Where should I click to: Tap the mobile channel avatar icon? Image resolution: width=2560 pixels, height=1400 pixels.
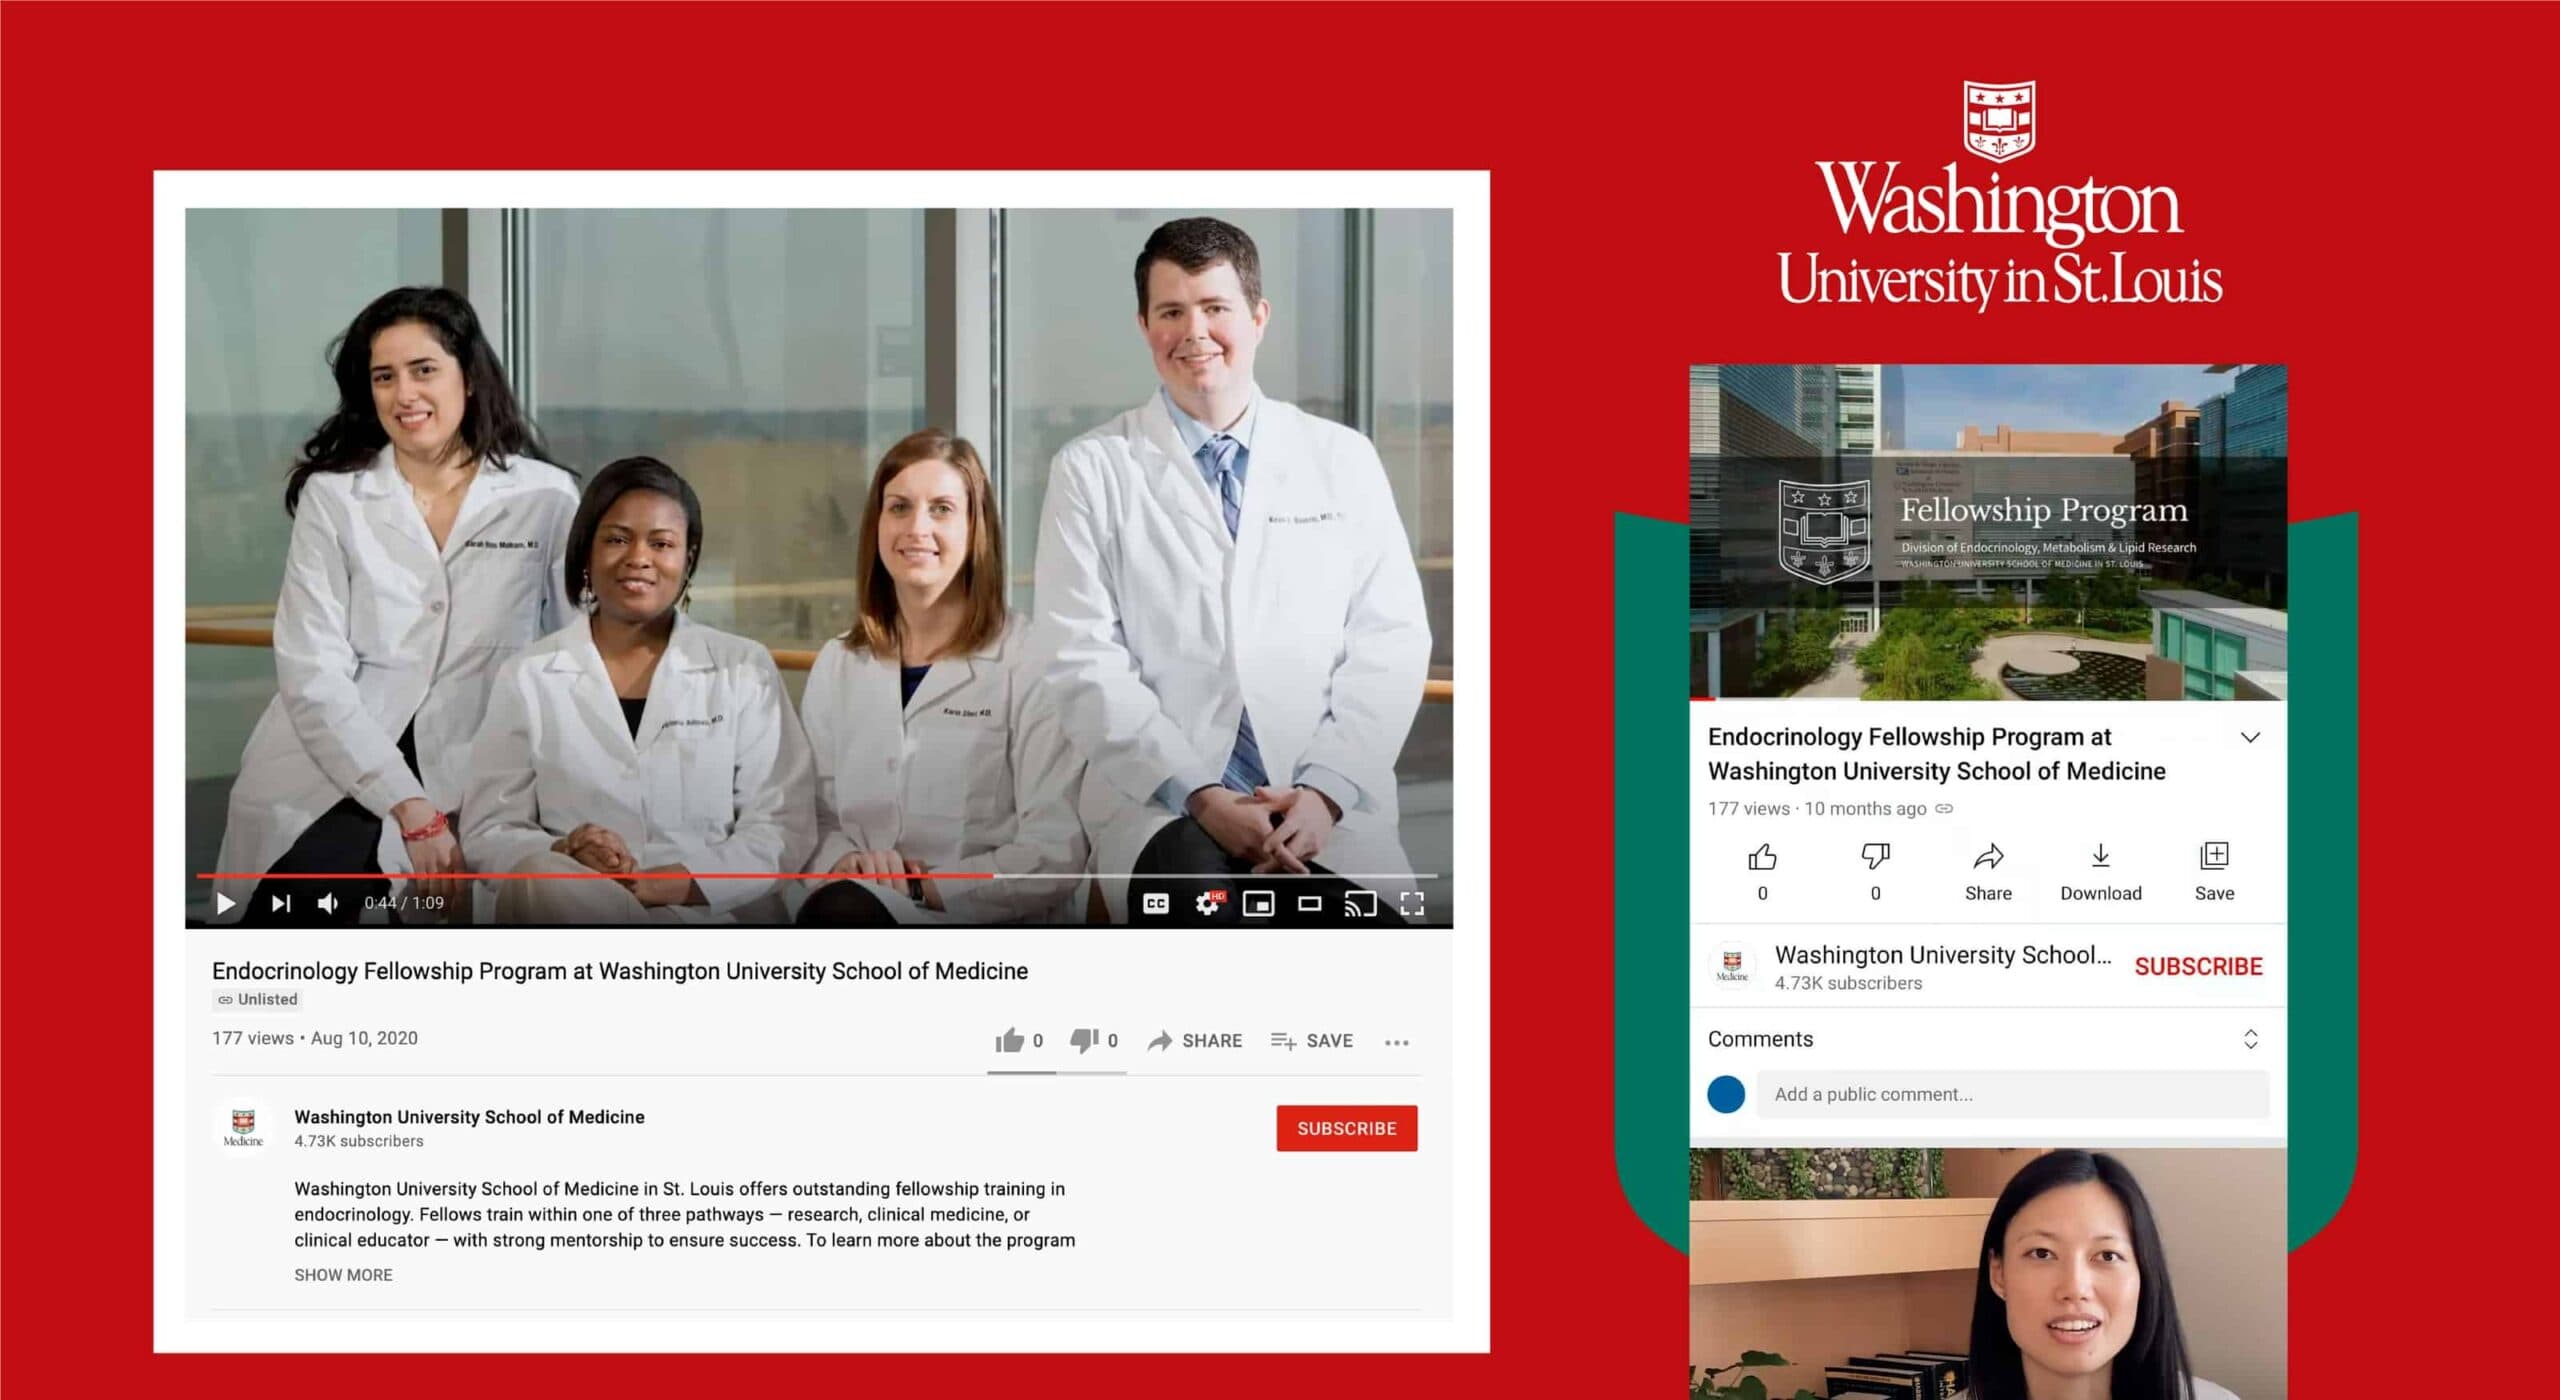pos(1732,966)
